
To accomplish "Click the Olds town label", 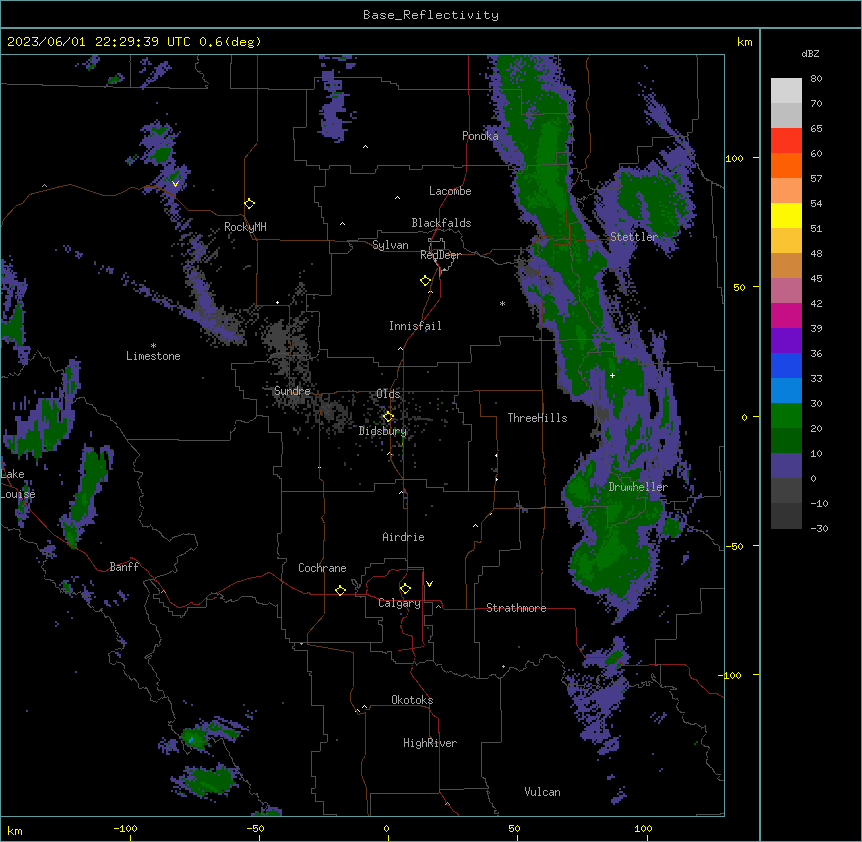I will (x=388, y=394).
